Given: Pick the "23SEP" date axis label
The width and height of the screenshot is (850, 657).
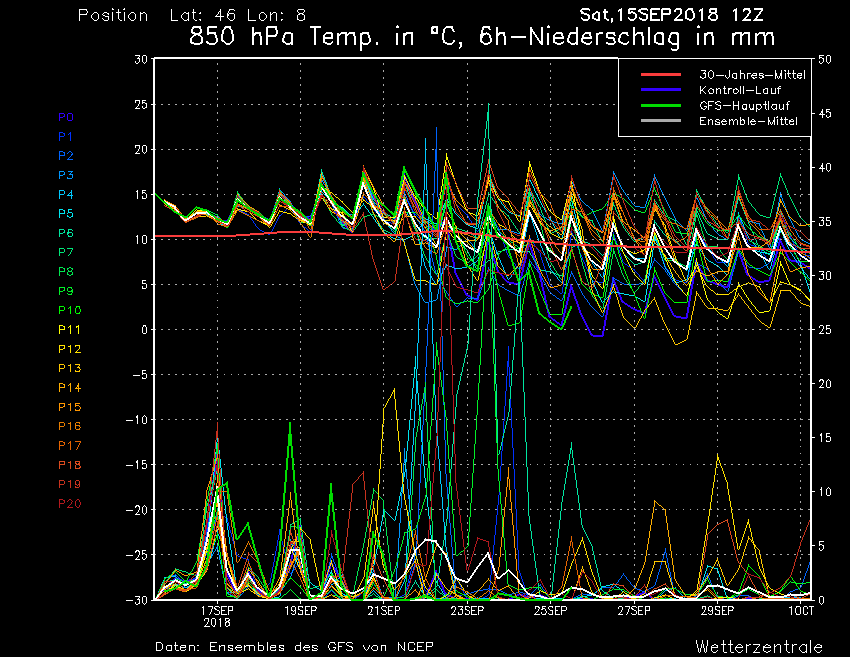Looking at the screenshot, I should pos(467,610).
